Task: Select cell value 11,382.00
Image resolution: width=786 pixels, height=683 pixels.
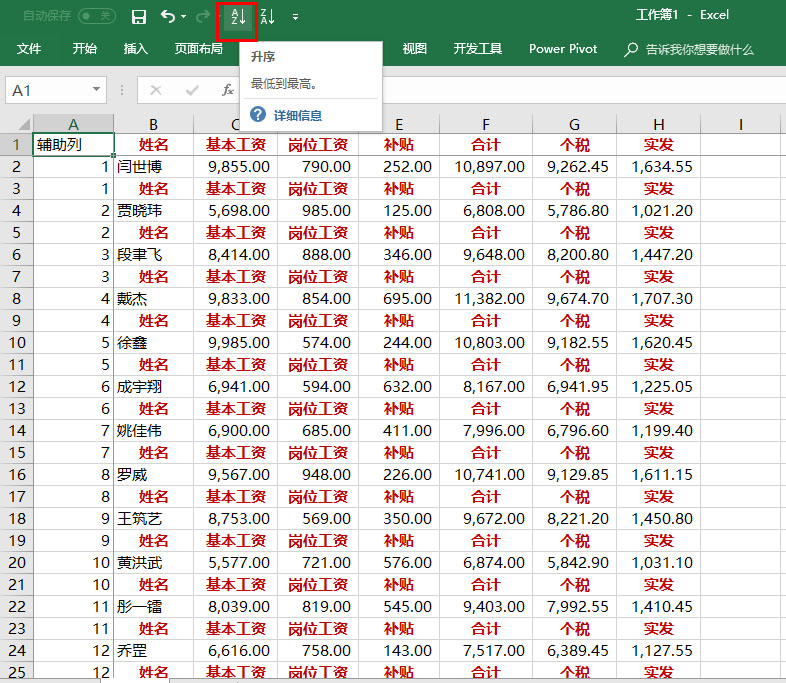Action: point(486,299)
